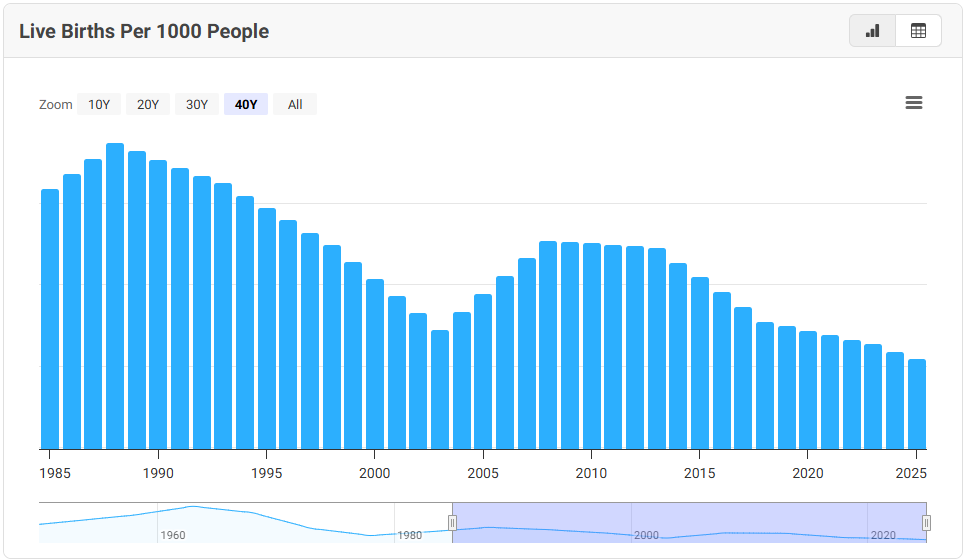Click the left navigator range handle
Image resolution: width=966 pixels, height=559 pixels.
pyautogui.click(x=452, y=523)
